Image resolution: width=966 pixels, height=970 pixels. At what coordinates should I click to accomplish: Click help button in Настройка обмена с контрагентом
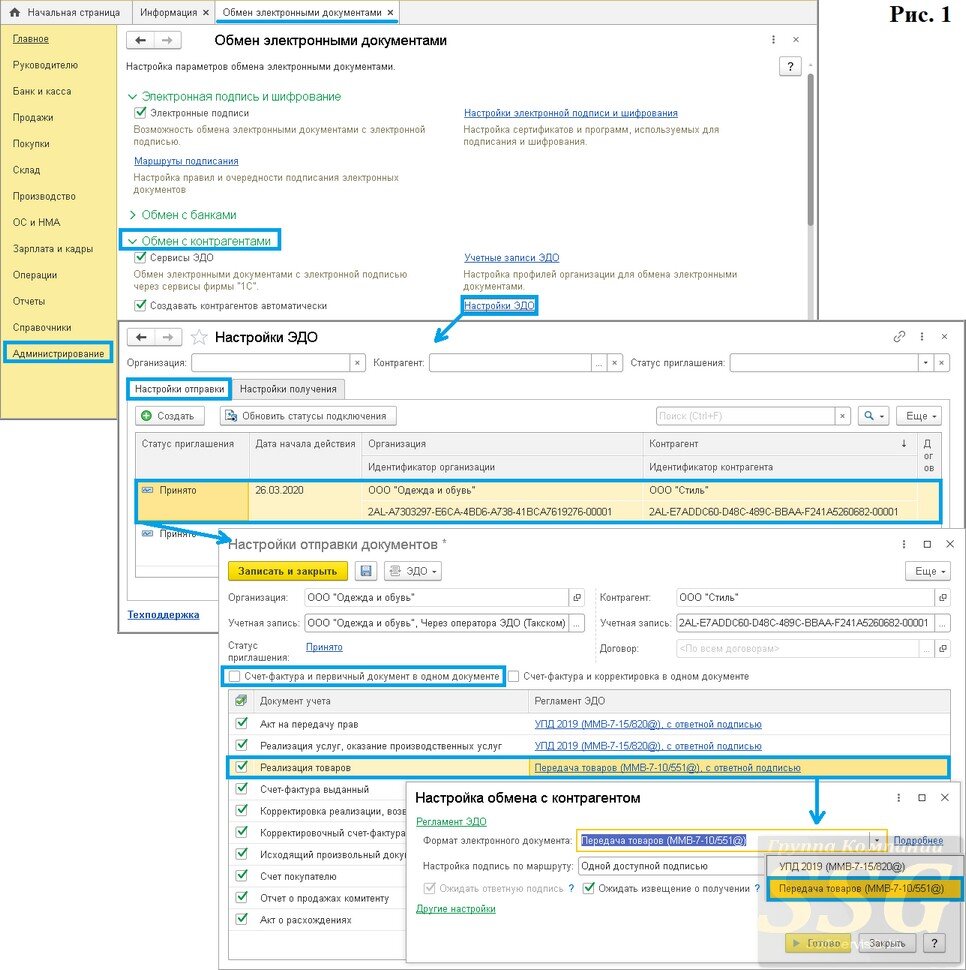pyautogui.click(x=934, y=943)
